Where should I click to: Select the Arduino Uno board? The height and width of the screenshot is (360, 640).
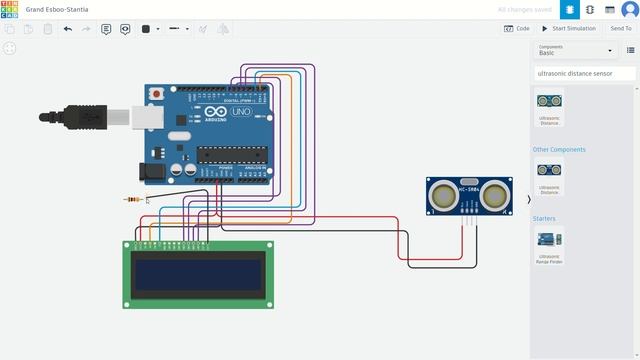coord(209,135)
